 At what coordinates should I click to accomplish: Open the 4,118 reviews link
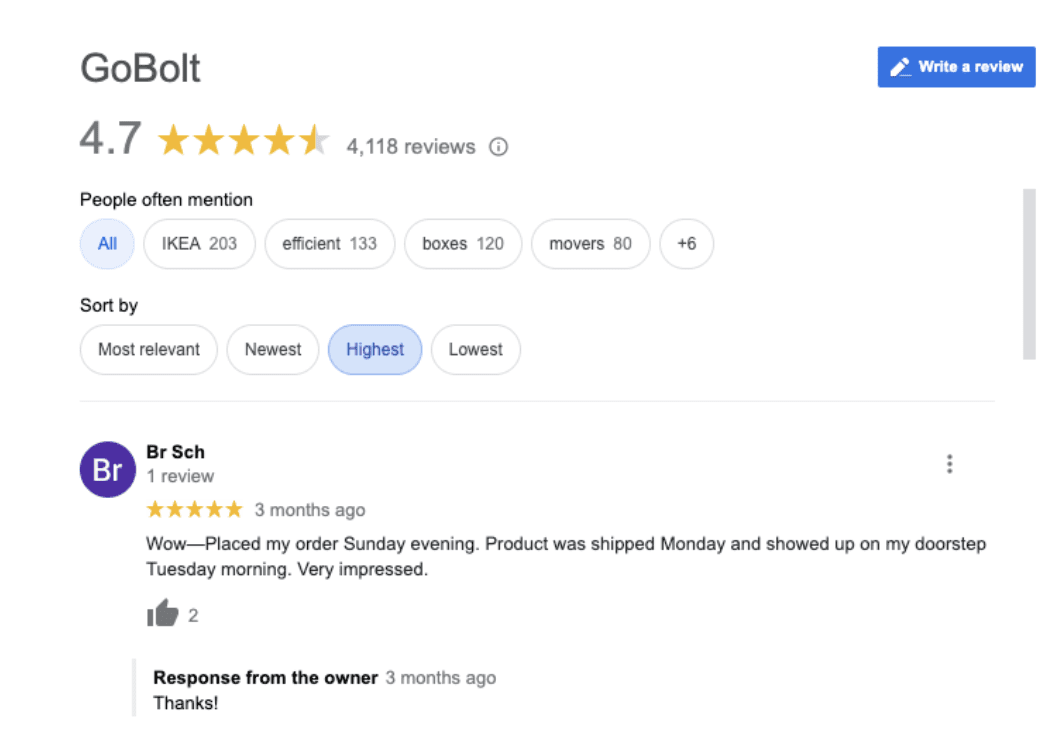point(410,146)
